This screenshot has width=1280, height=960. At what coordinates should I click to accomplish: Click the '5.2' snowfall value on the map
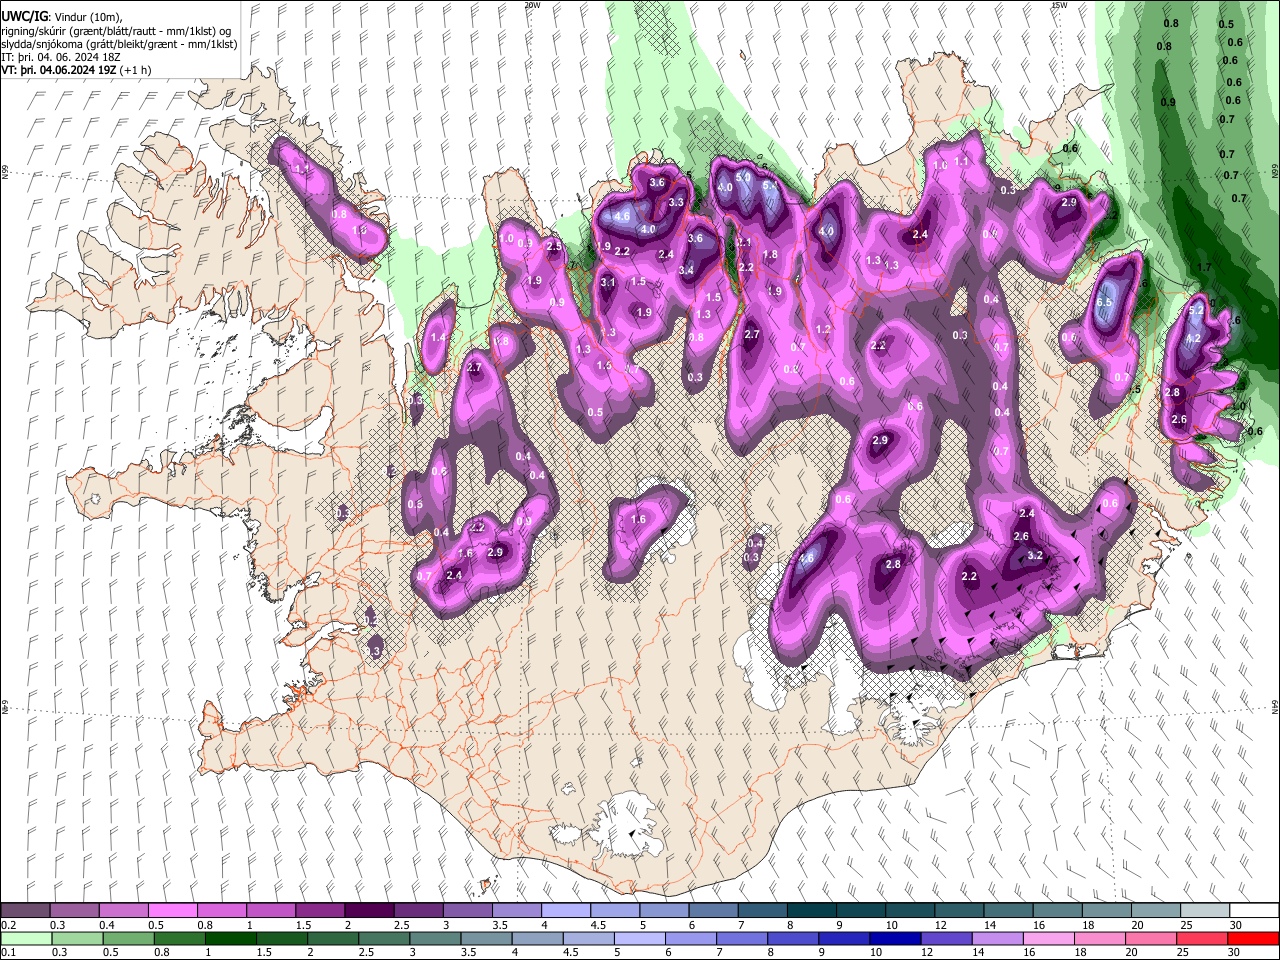click(x=1195, y=311)
